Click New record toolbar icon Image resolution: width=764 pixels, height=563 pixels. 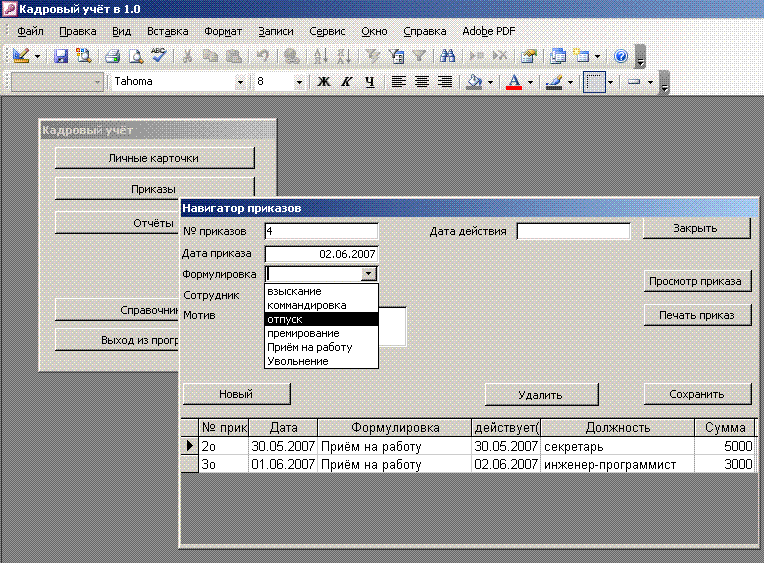click(x=477, y=56)
